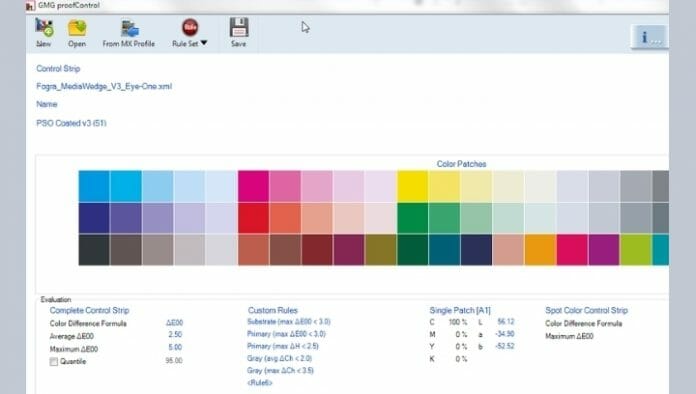Screen dimensions: 696x394
Task: Click the empty <Rule6> custom rule
Action: click(x=260, y=382)
